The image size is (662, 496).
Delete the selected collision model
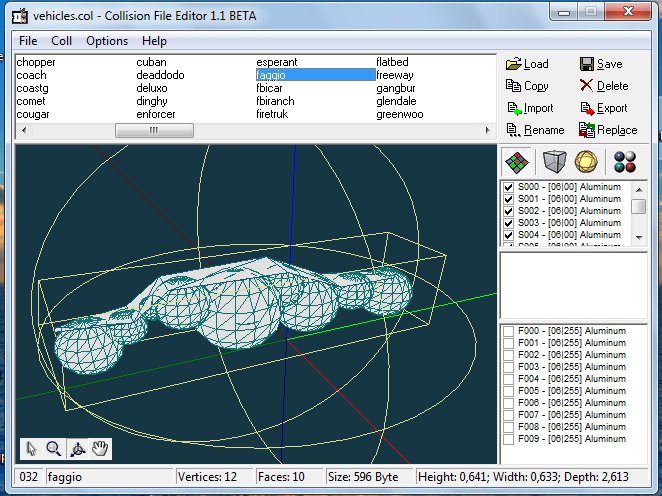[604, 86]
